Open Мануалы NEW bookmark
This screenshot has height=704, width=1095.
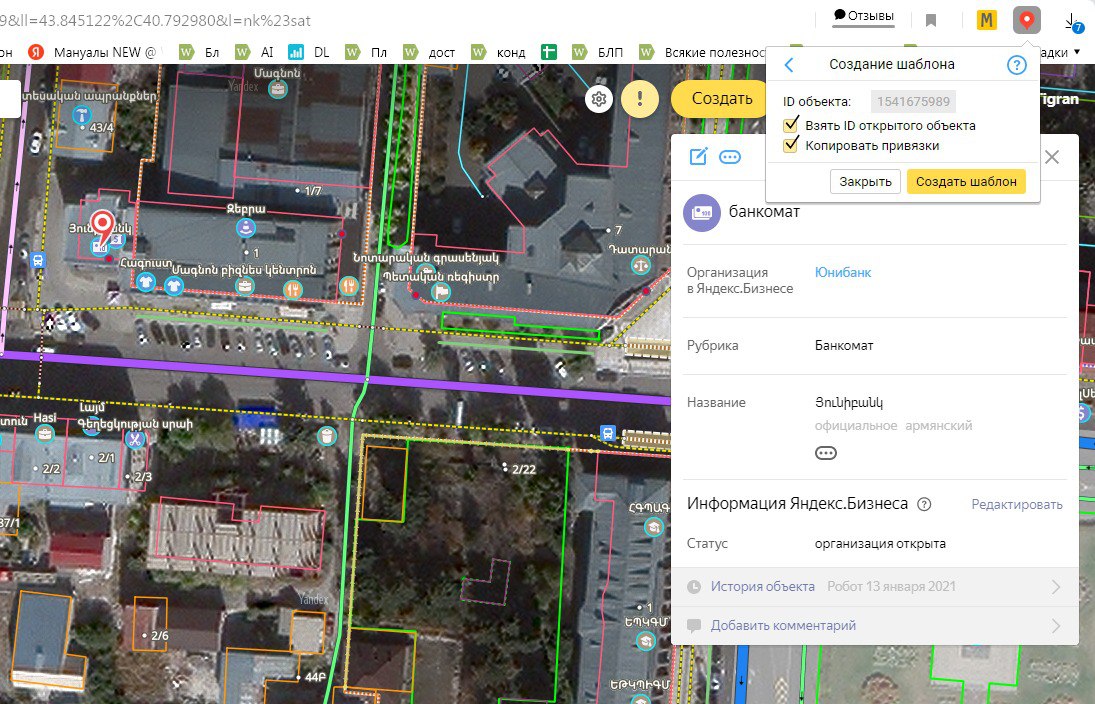click(94, 52)
